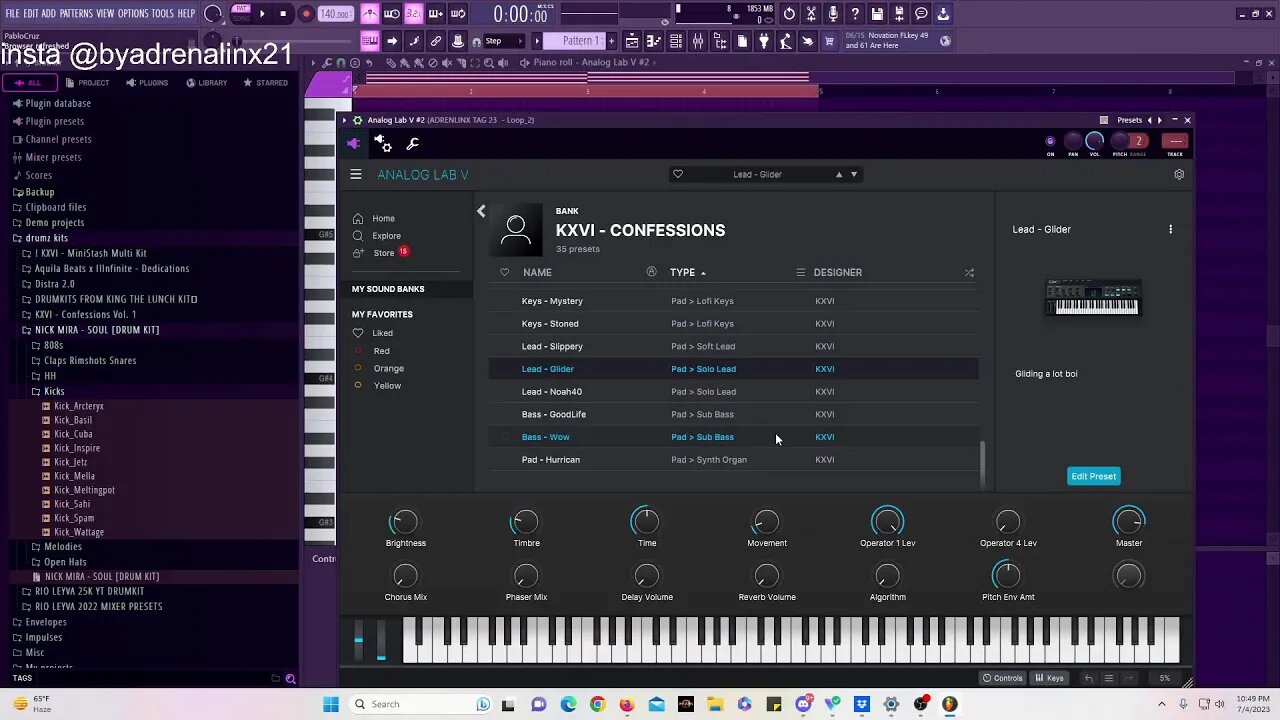This screenshot has height=720, width=1280.
Task: Toggle the metronome in FL toolbar
Action: tap(370, 14)
